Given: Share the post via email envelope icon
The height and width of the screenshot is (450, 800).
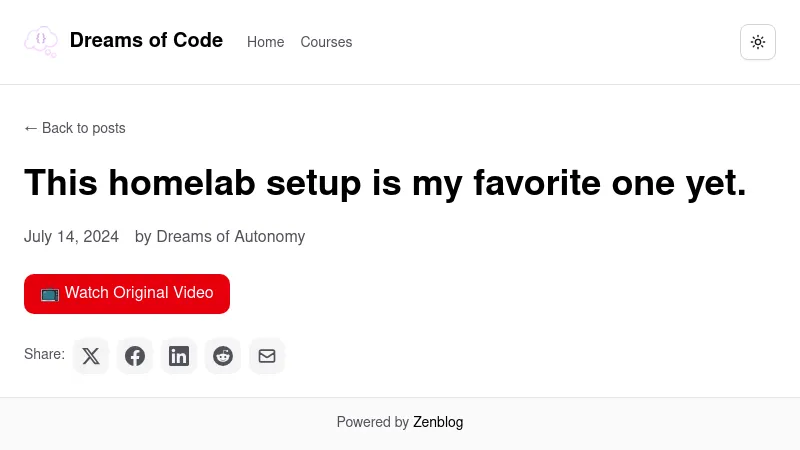Looking at the screenshot, I should pos(267,356).
